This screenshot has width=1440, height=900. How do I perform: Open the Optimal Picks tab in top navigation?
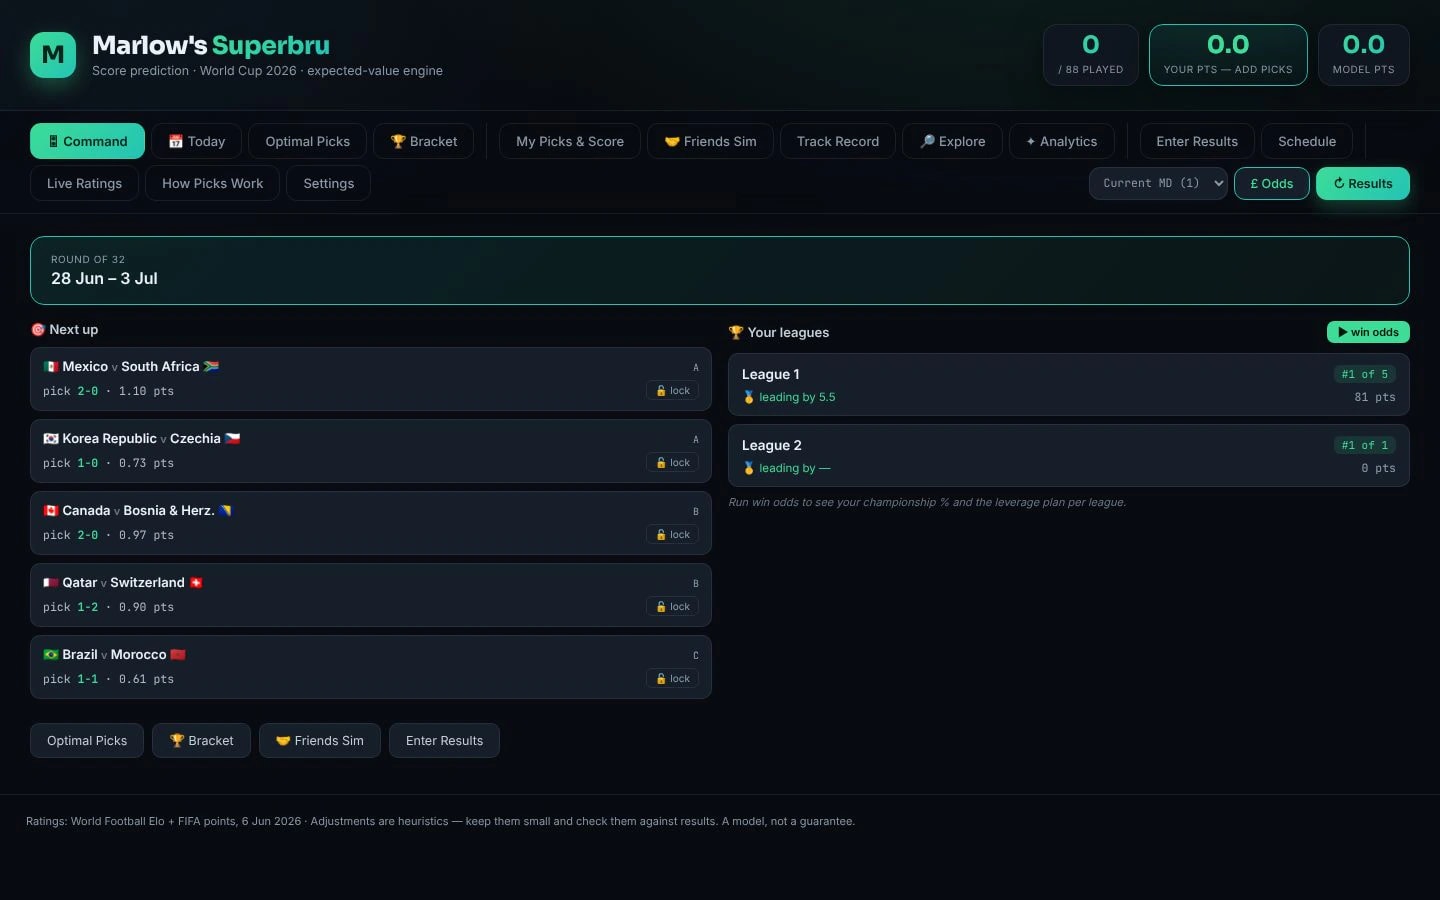[x=307, y=141]
